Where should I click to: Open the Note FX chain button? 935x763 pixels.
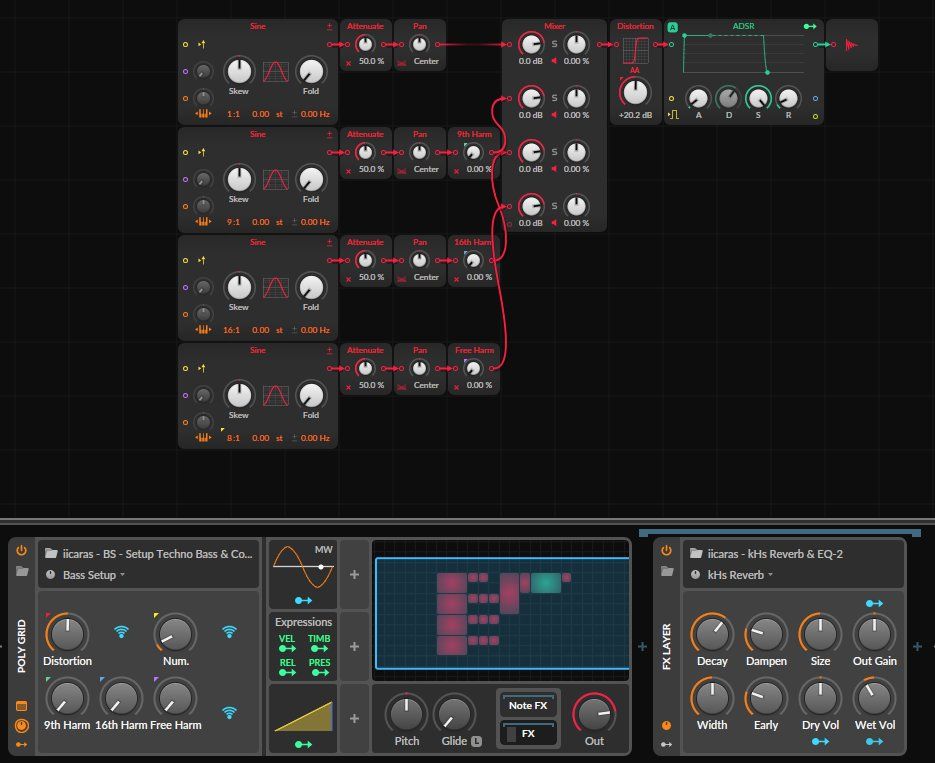(528, 705)
